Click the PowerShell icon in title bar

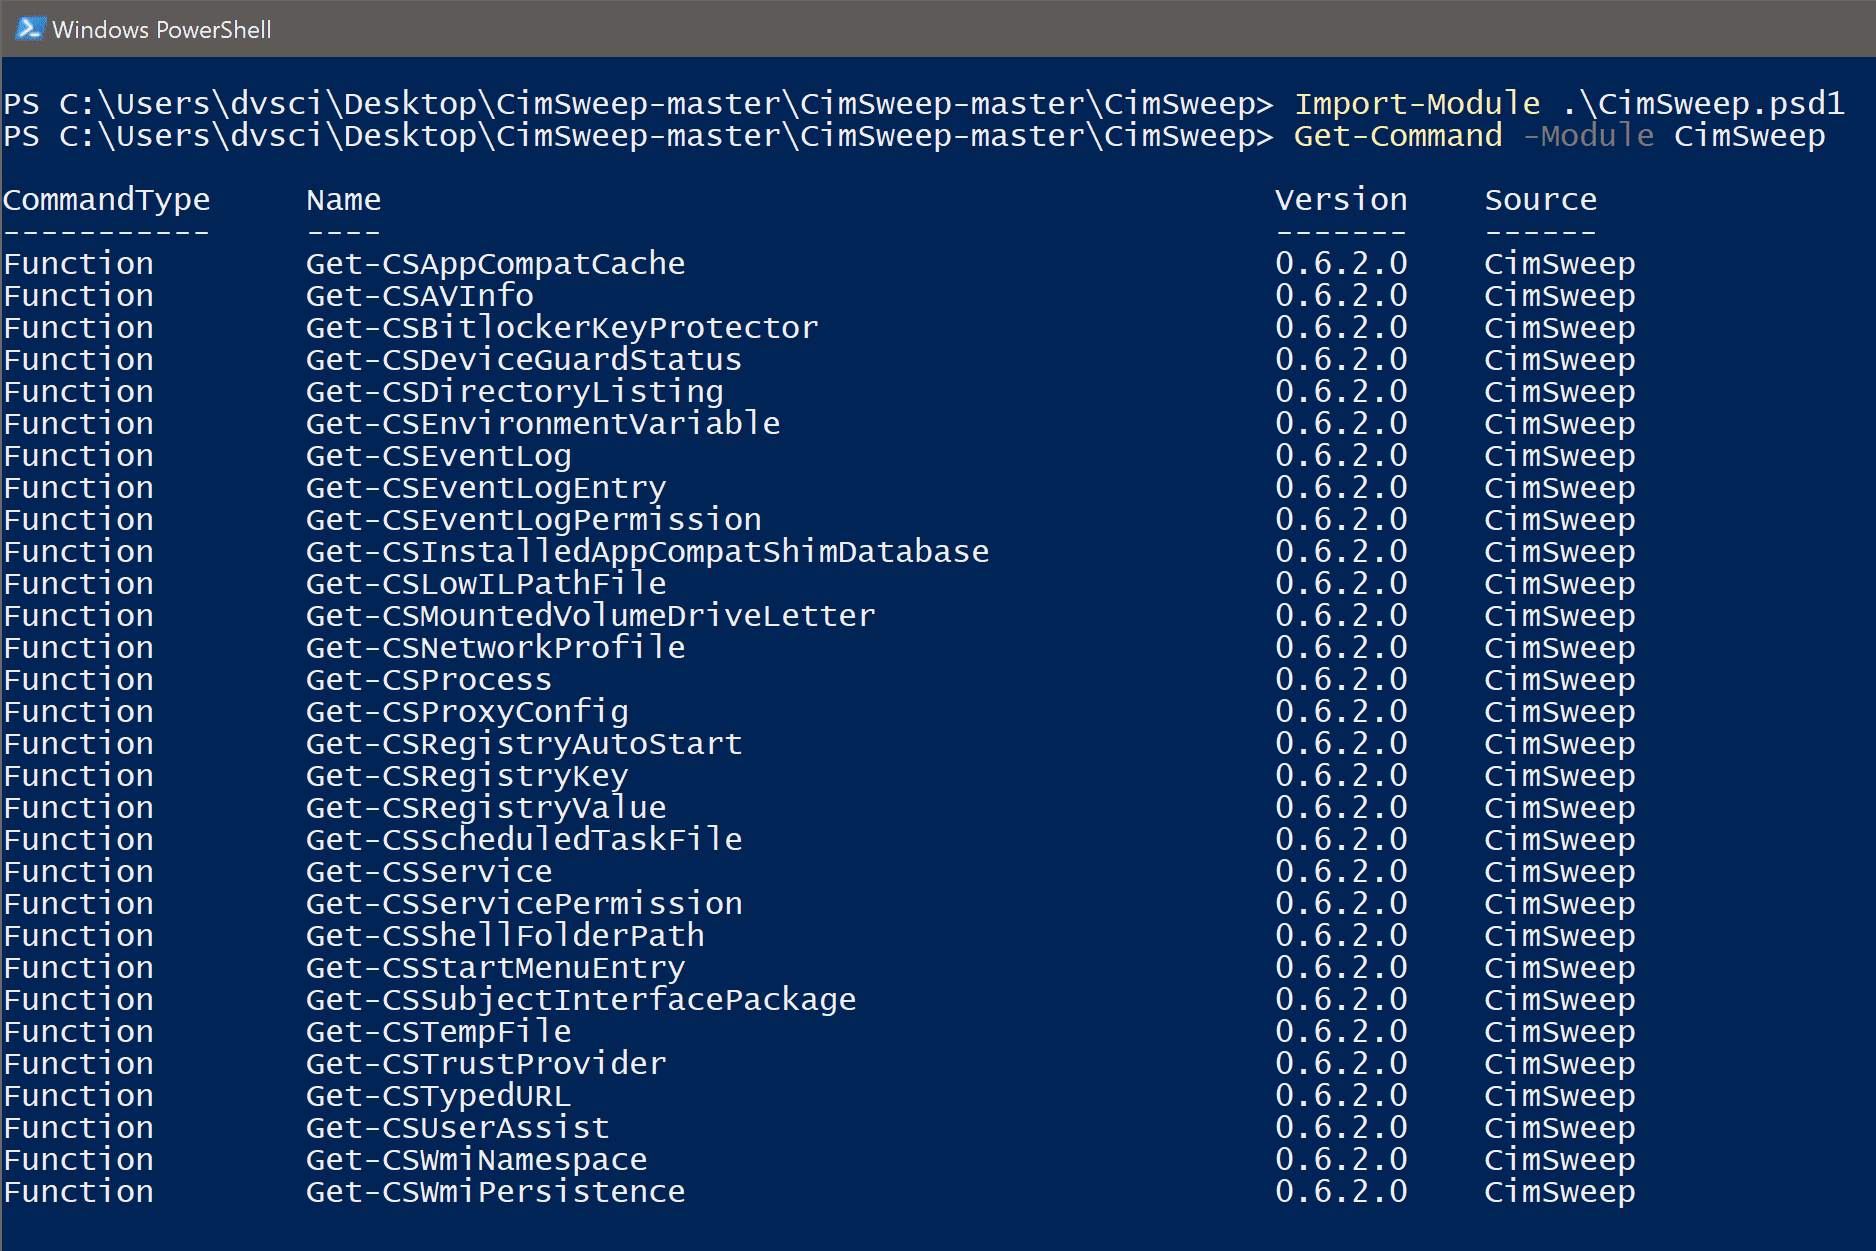[29, 29]
